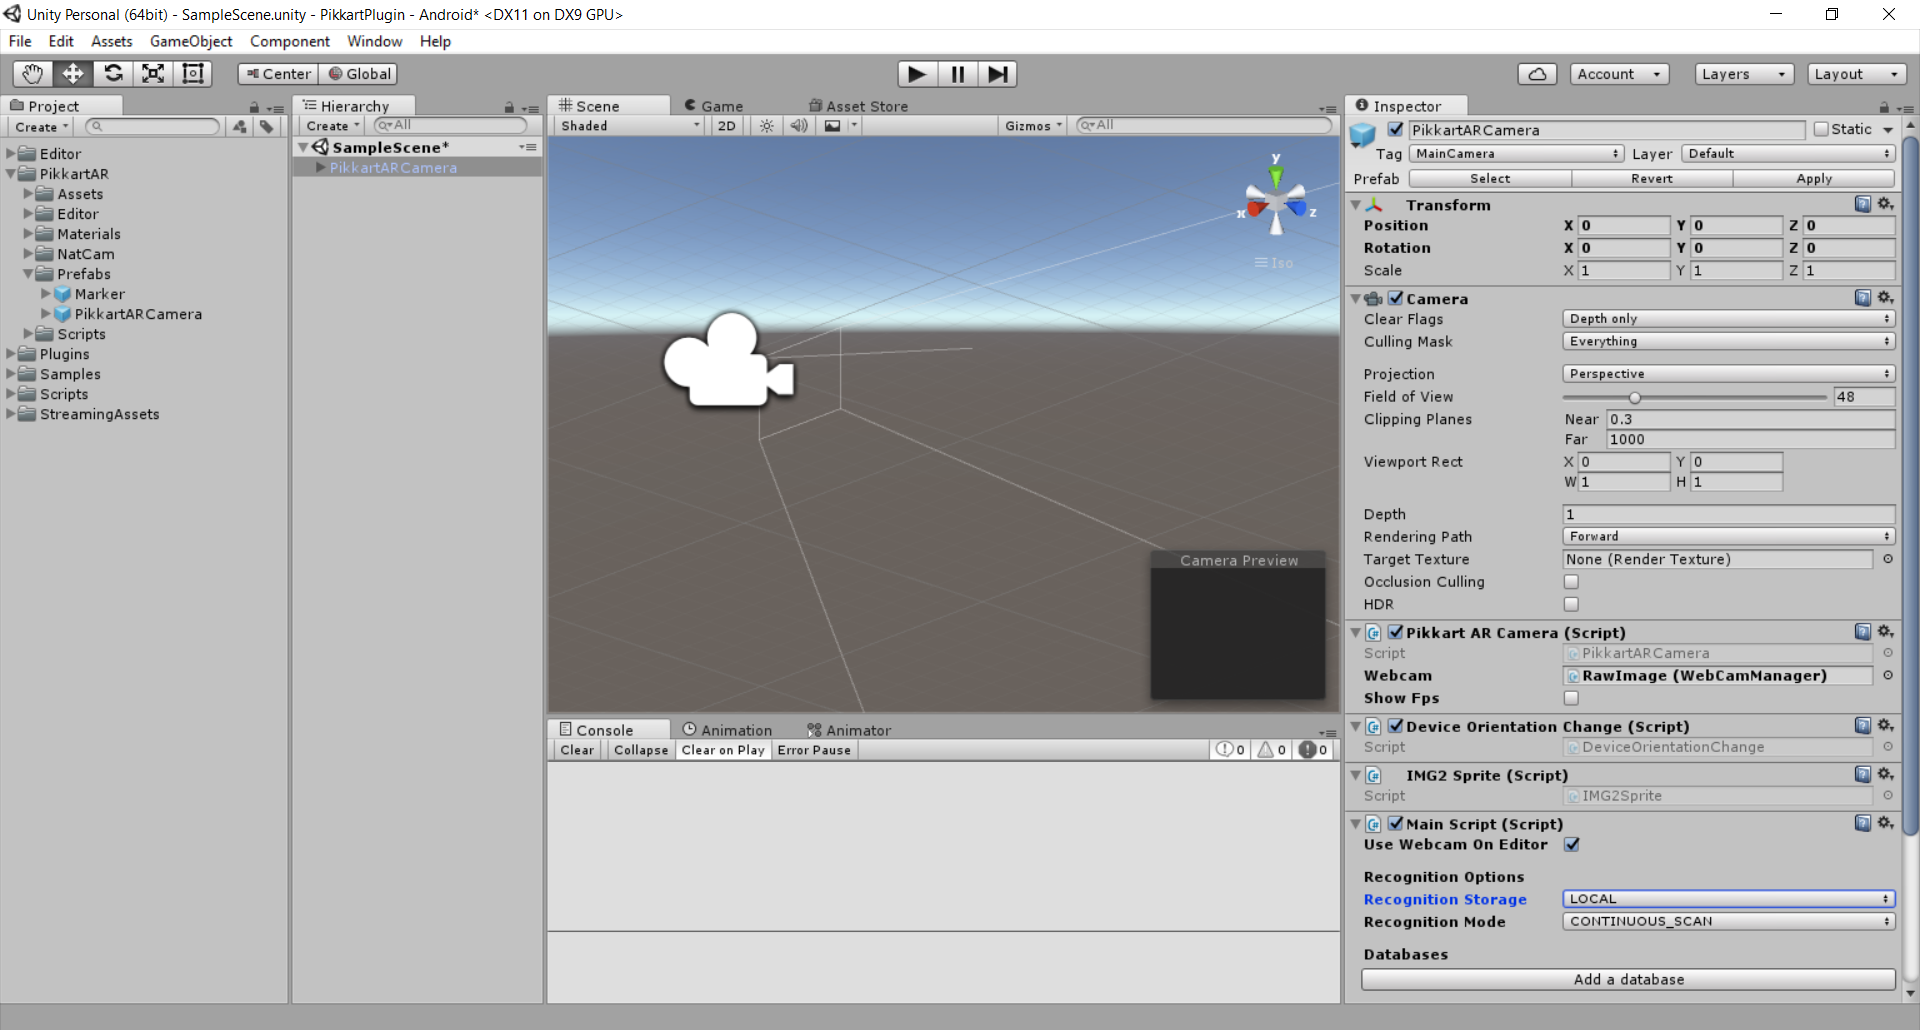Toggle console info message filter
This screenshot has width=1920, height=1030.
point(1231,750)
